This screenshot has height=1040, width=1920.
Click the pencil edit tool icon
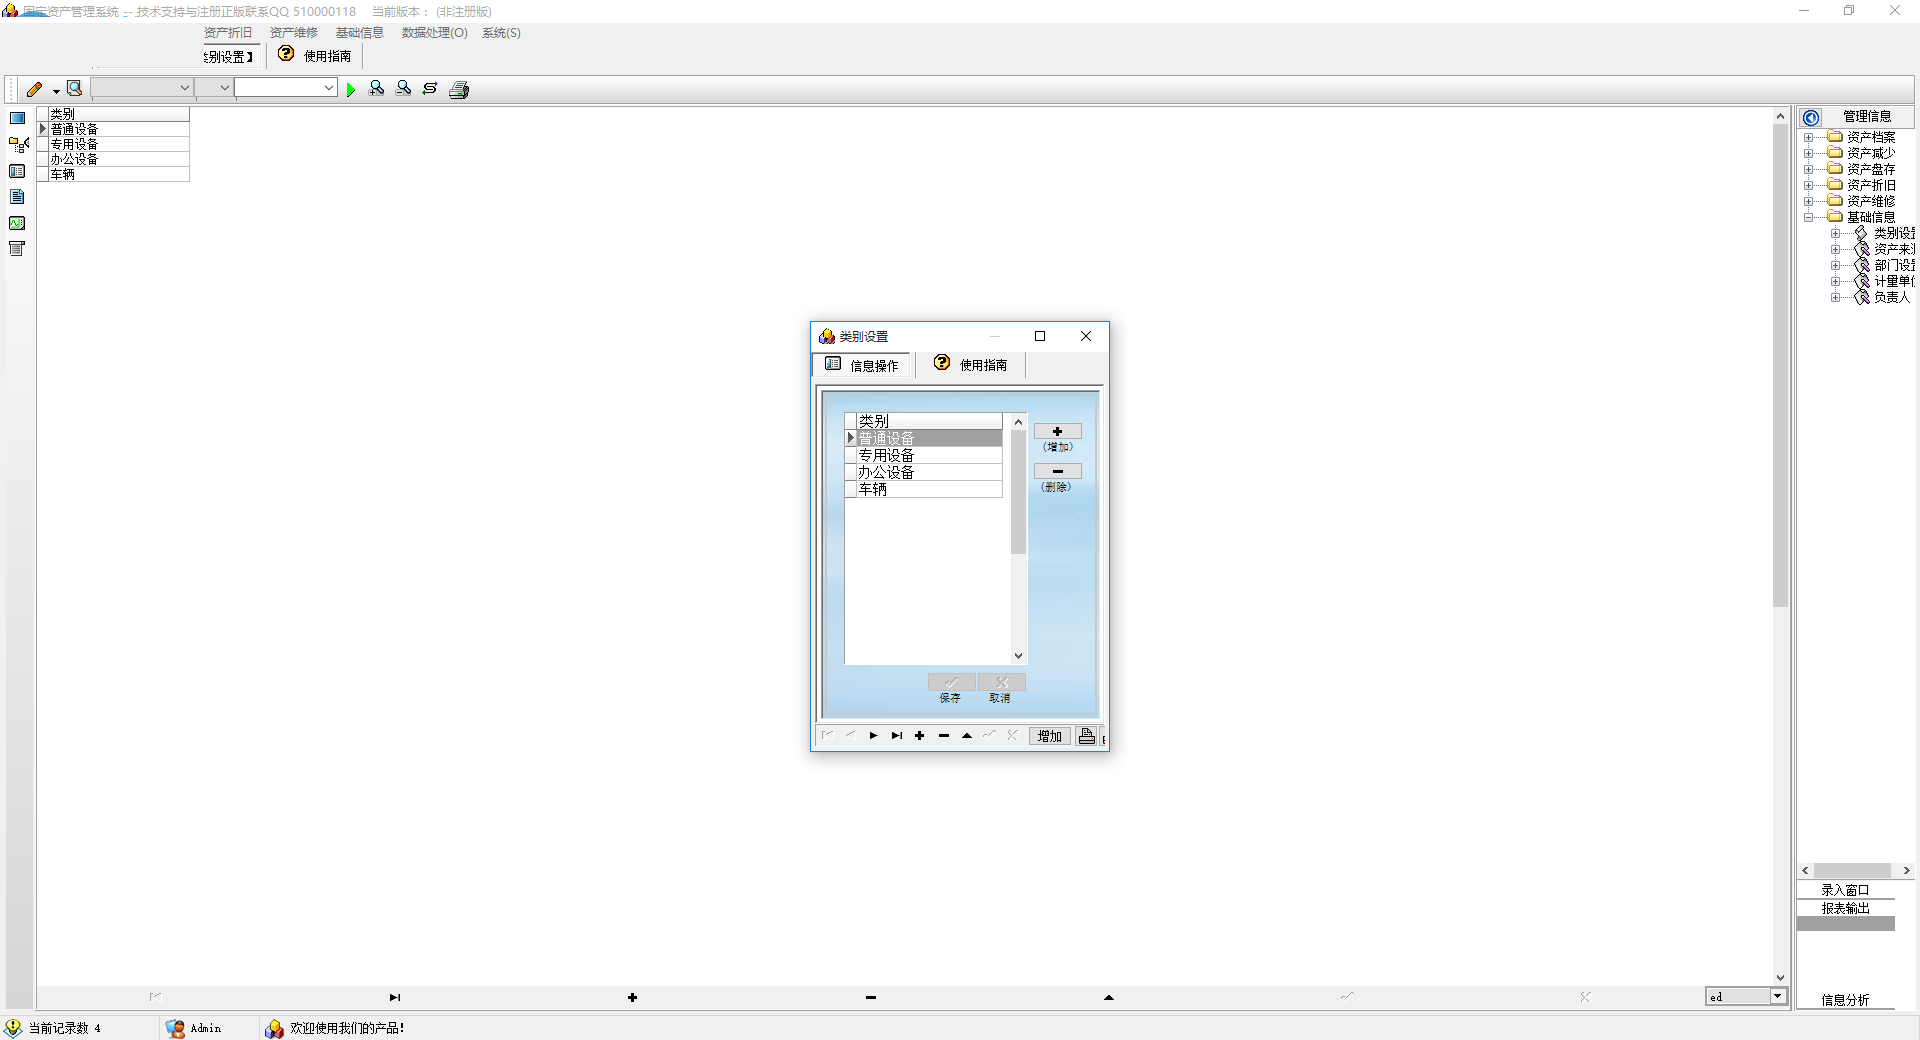click(x=34, y=89)
